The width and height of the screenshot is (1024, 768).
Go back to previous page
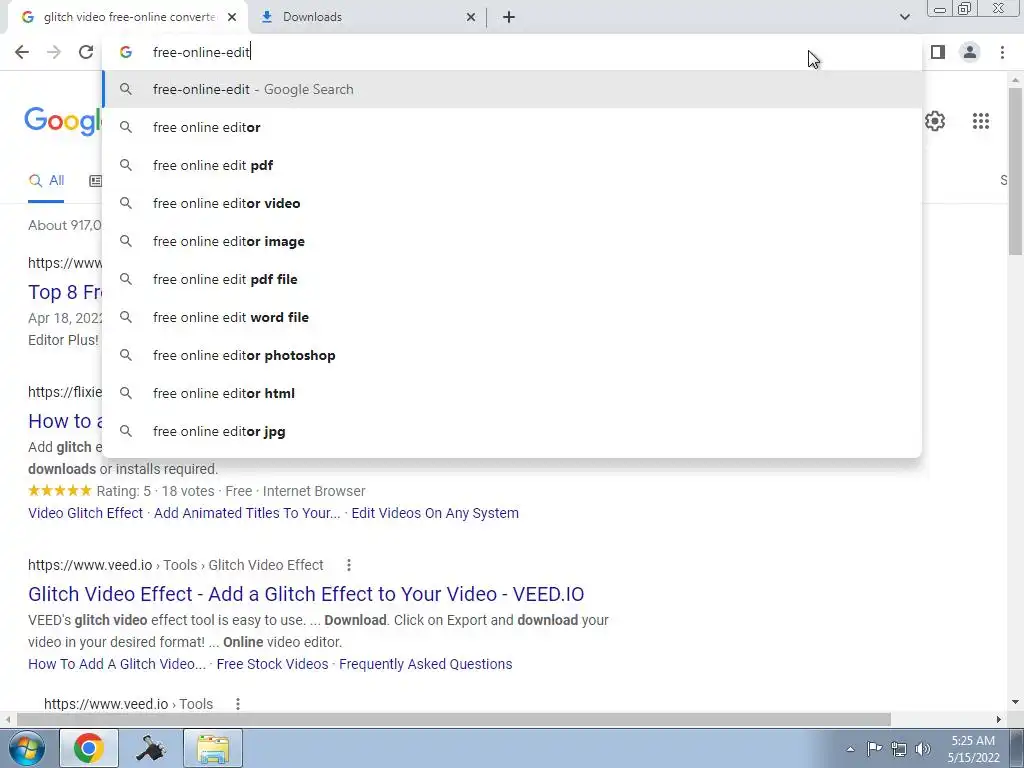[x=22, y=52]
